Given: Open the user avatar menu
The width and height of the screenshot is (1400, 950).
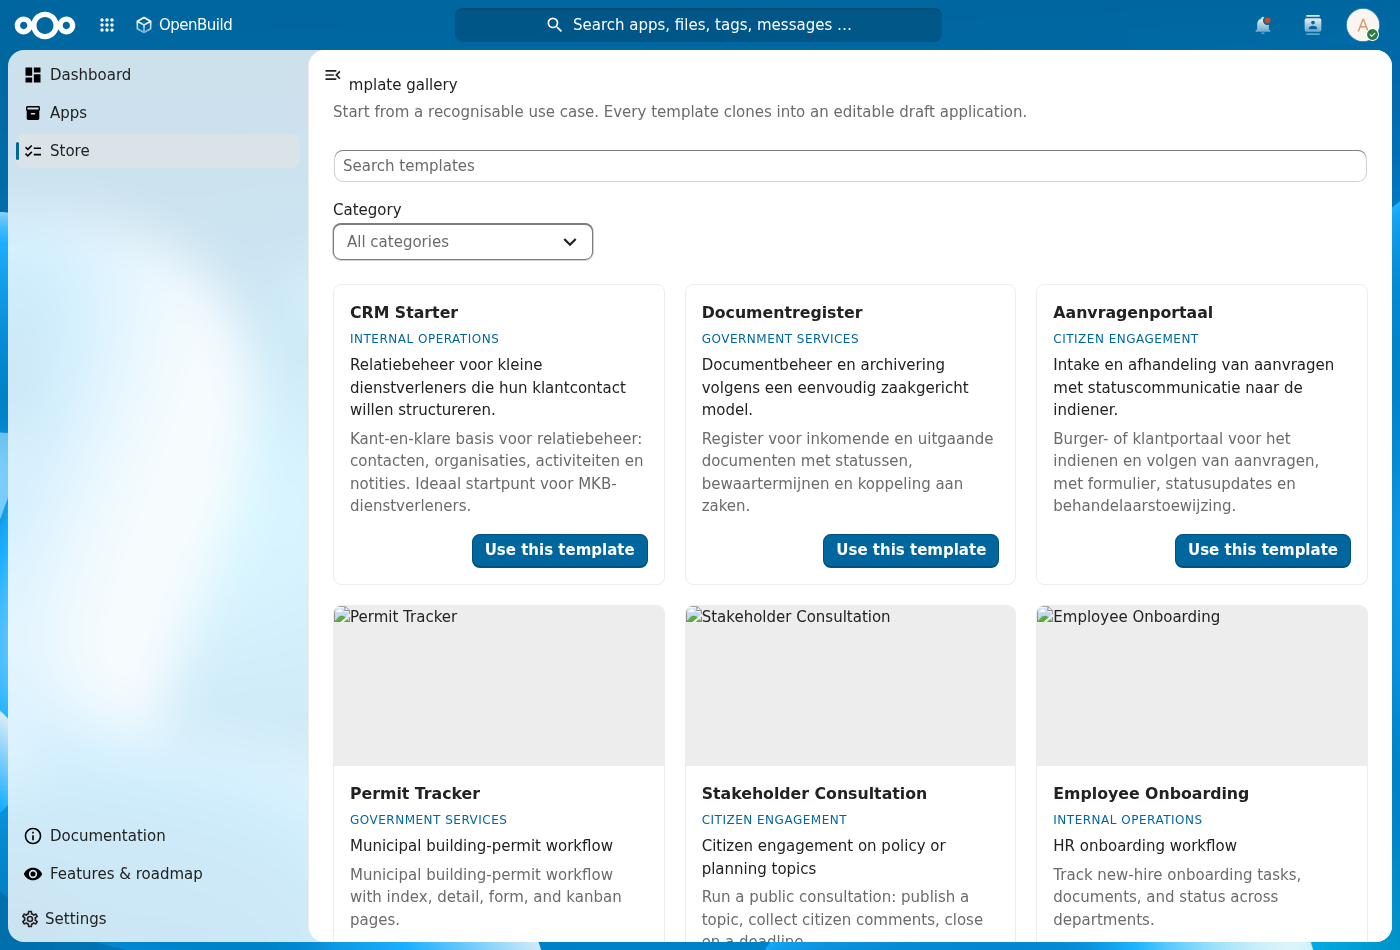Looking at the screenshot, I should pos(1362,25).
